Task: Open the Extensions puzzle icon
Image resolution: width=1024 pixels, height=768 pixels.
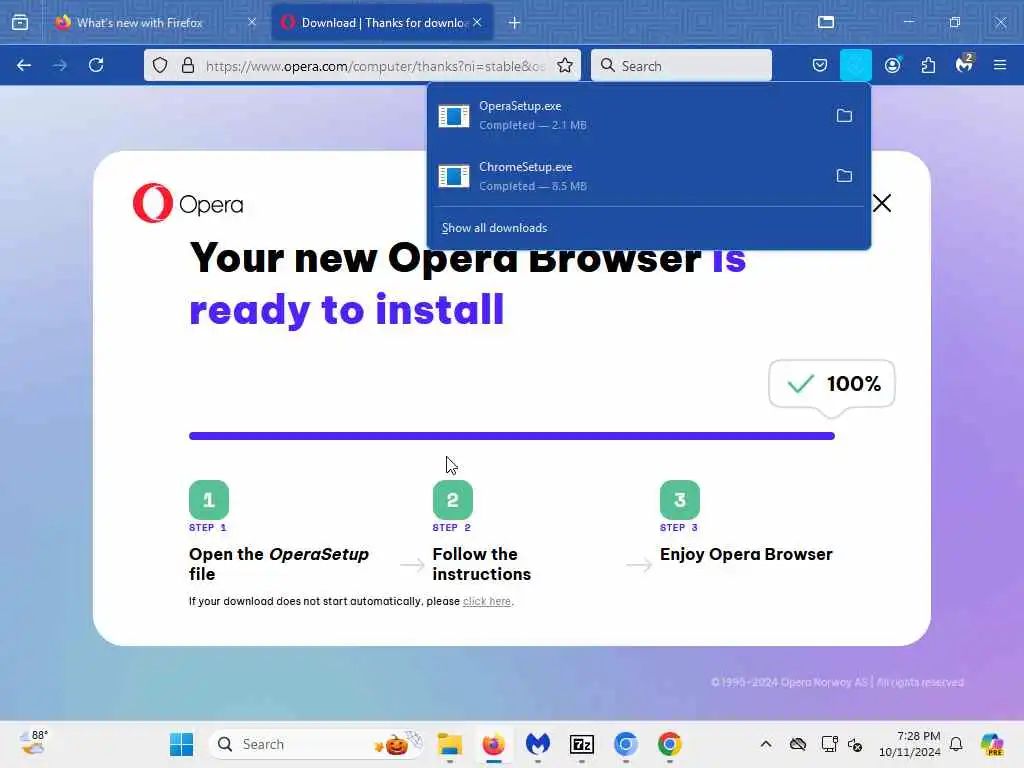Action: point(928,65)
